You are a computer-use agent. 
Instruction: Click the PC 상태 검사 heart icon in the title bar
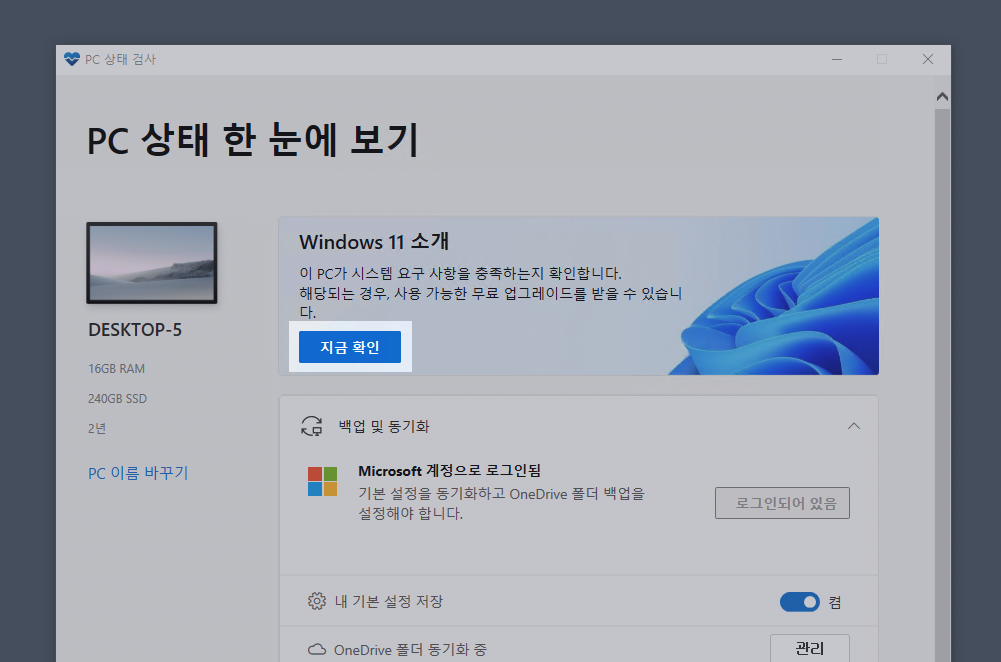point(70,59)
